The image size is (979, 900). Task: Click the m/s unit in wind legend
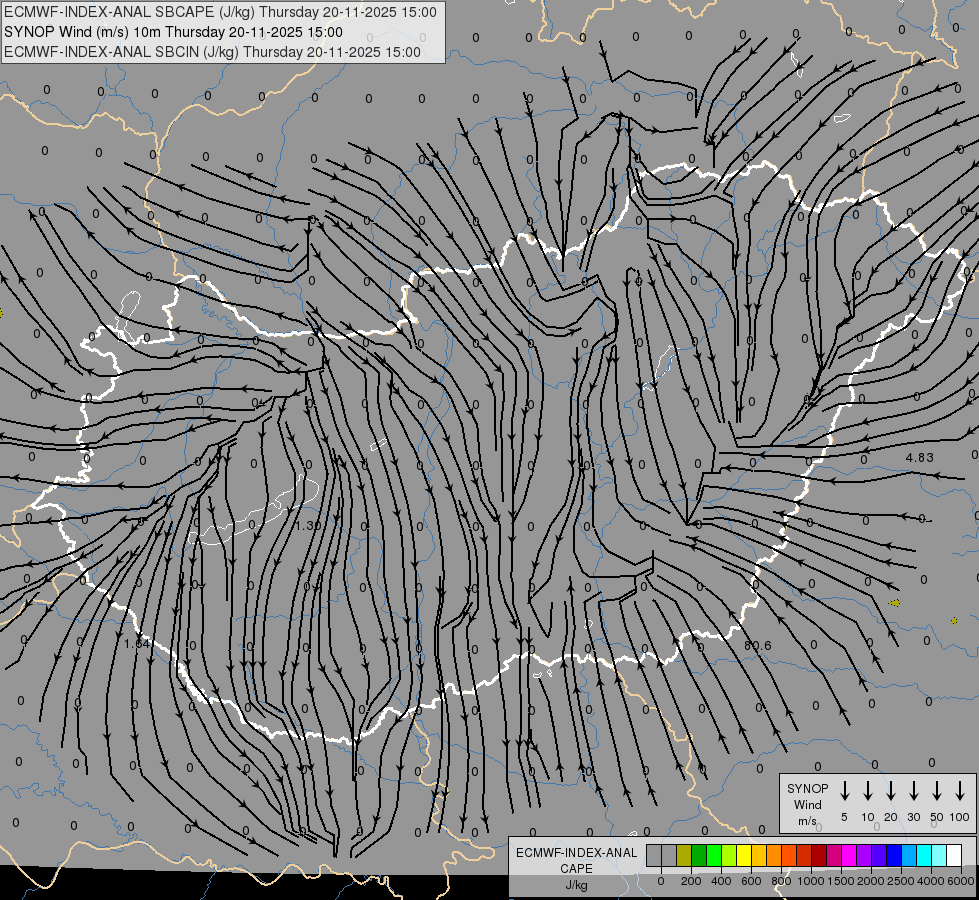tap(807, 821)
